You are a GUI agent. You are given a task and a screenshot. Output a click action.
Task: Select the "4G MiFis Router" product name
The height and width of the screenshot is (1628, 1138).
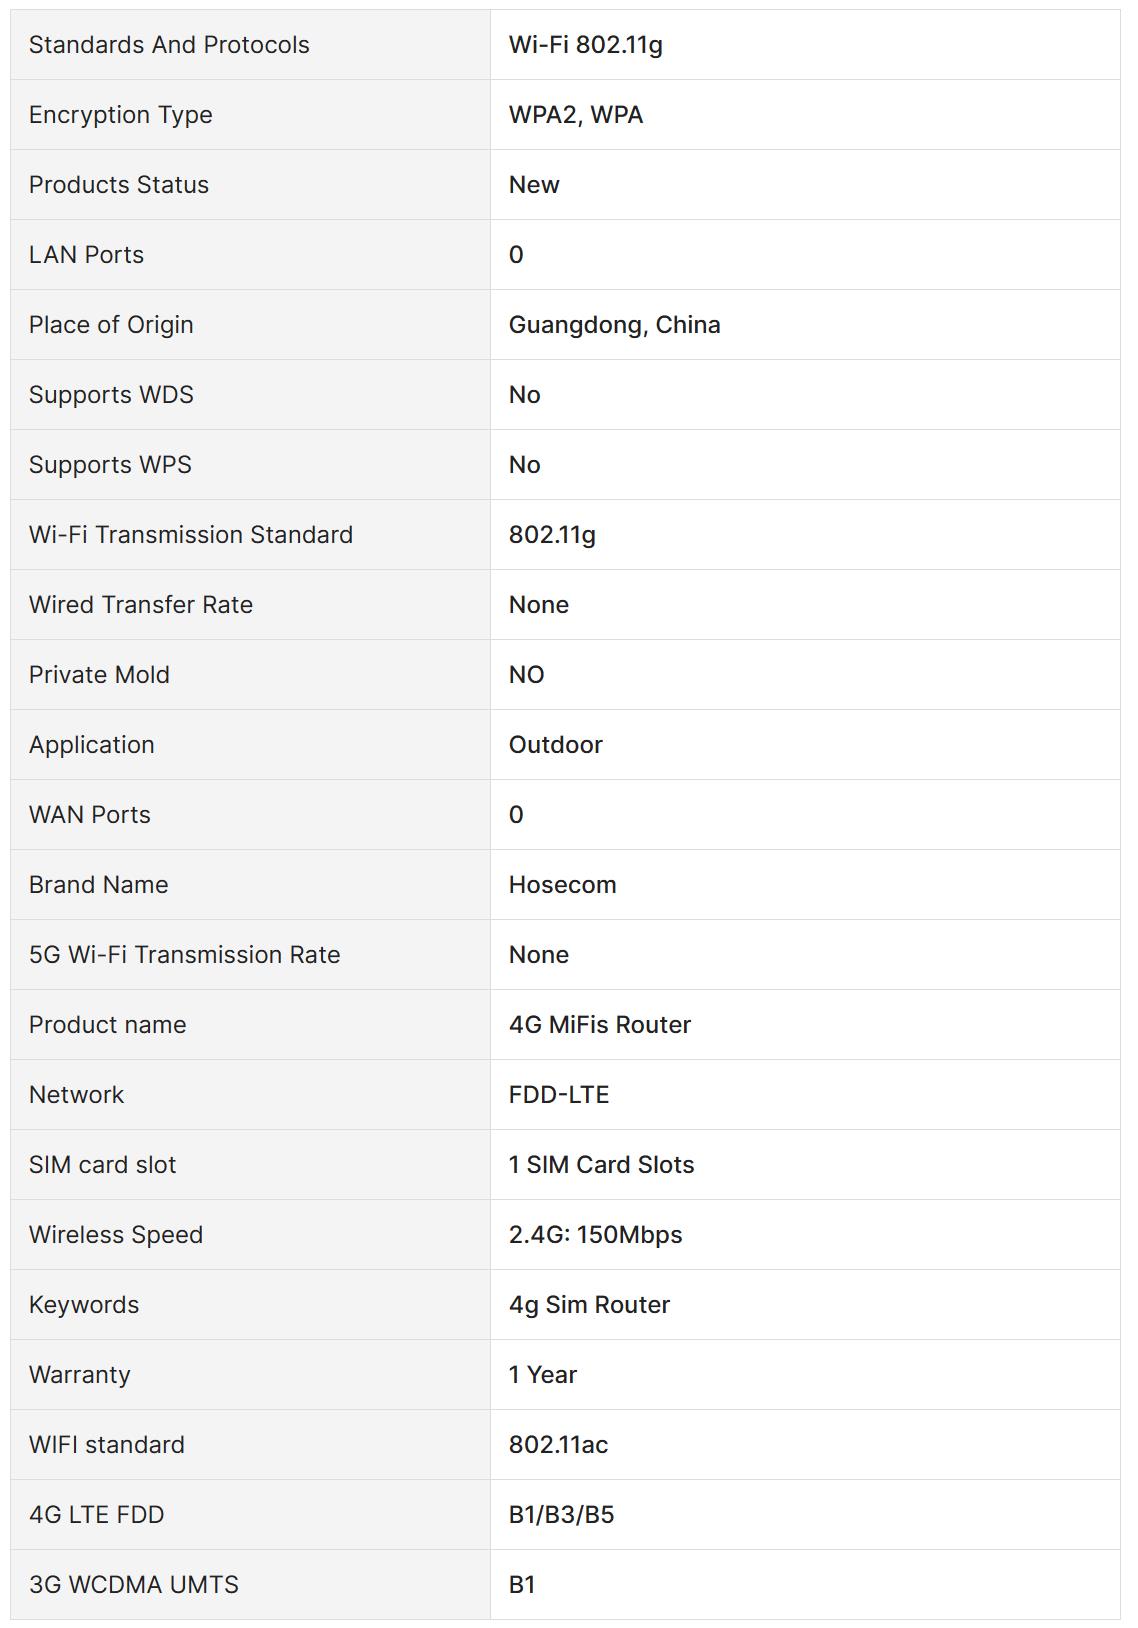(599, 1025)
